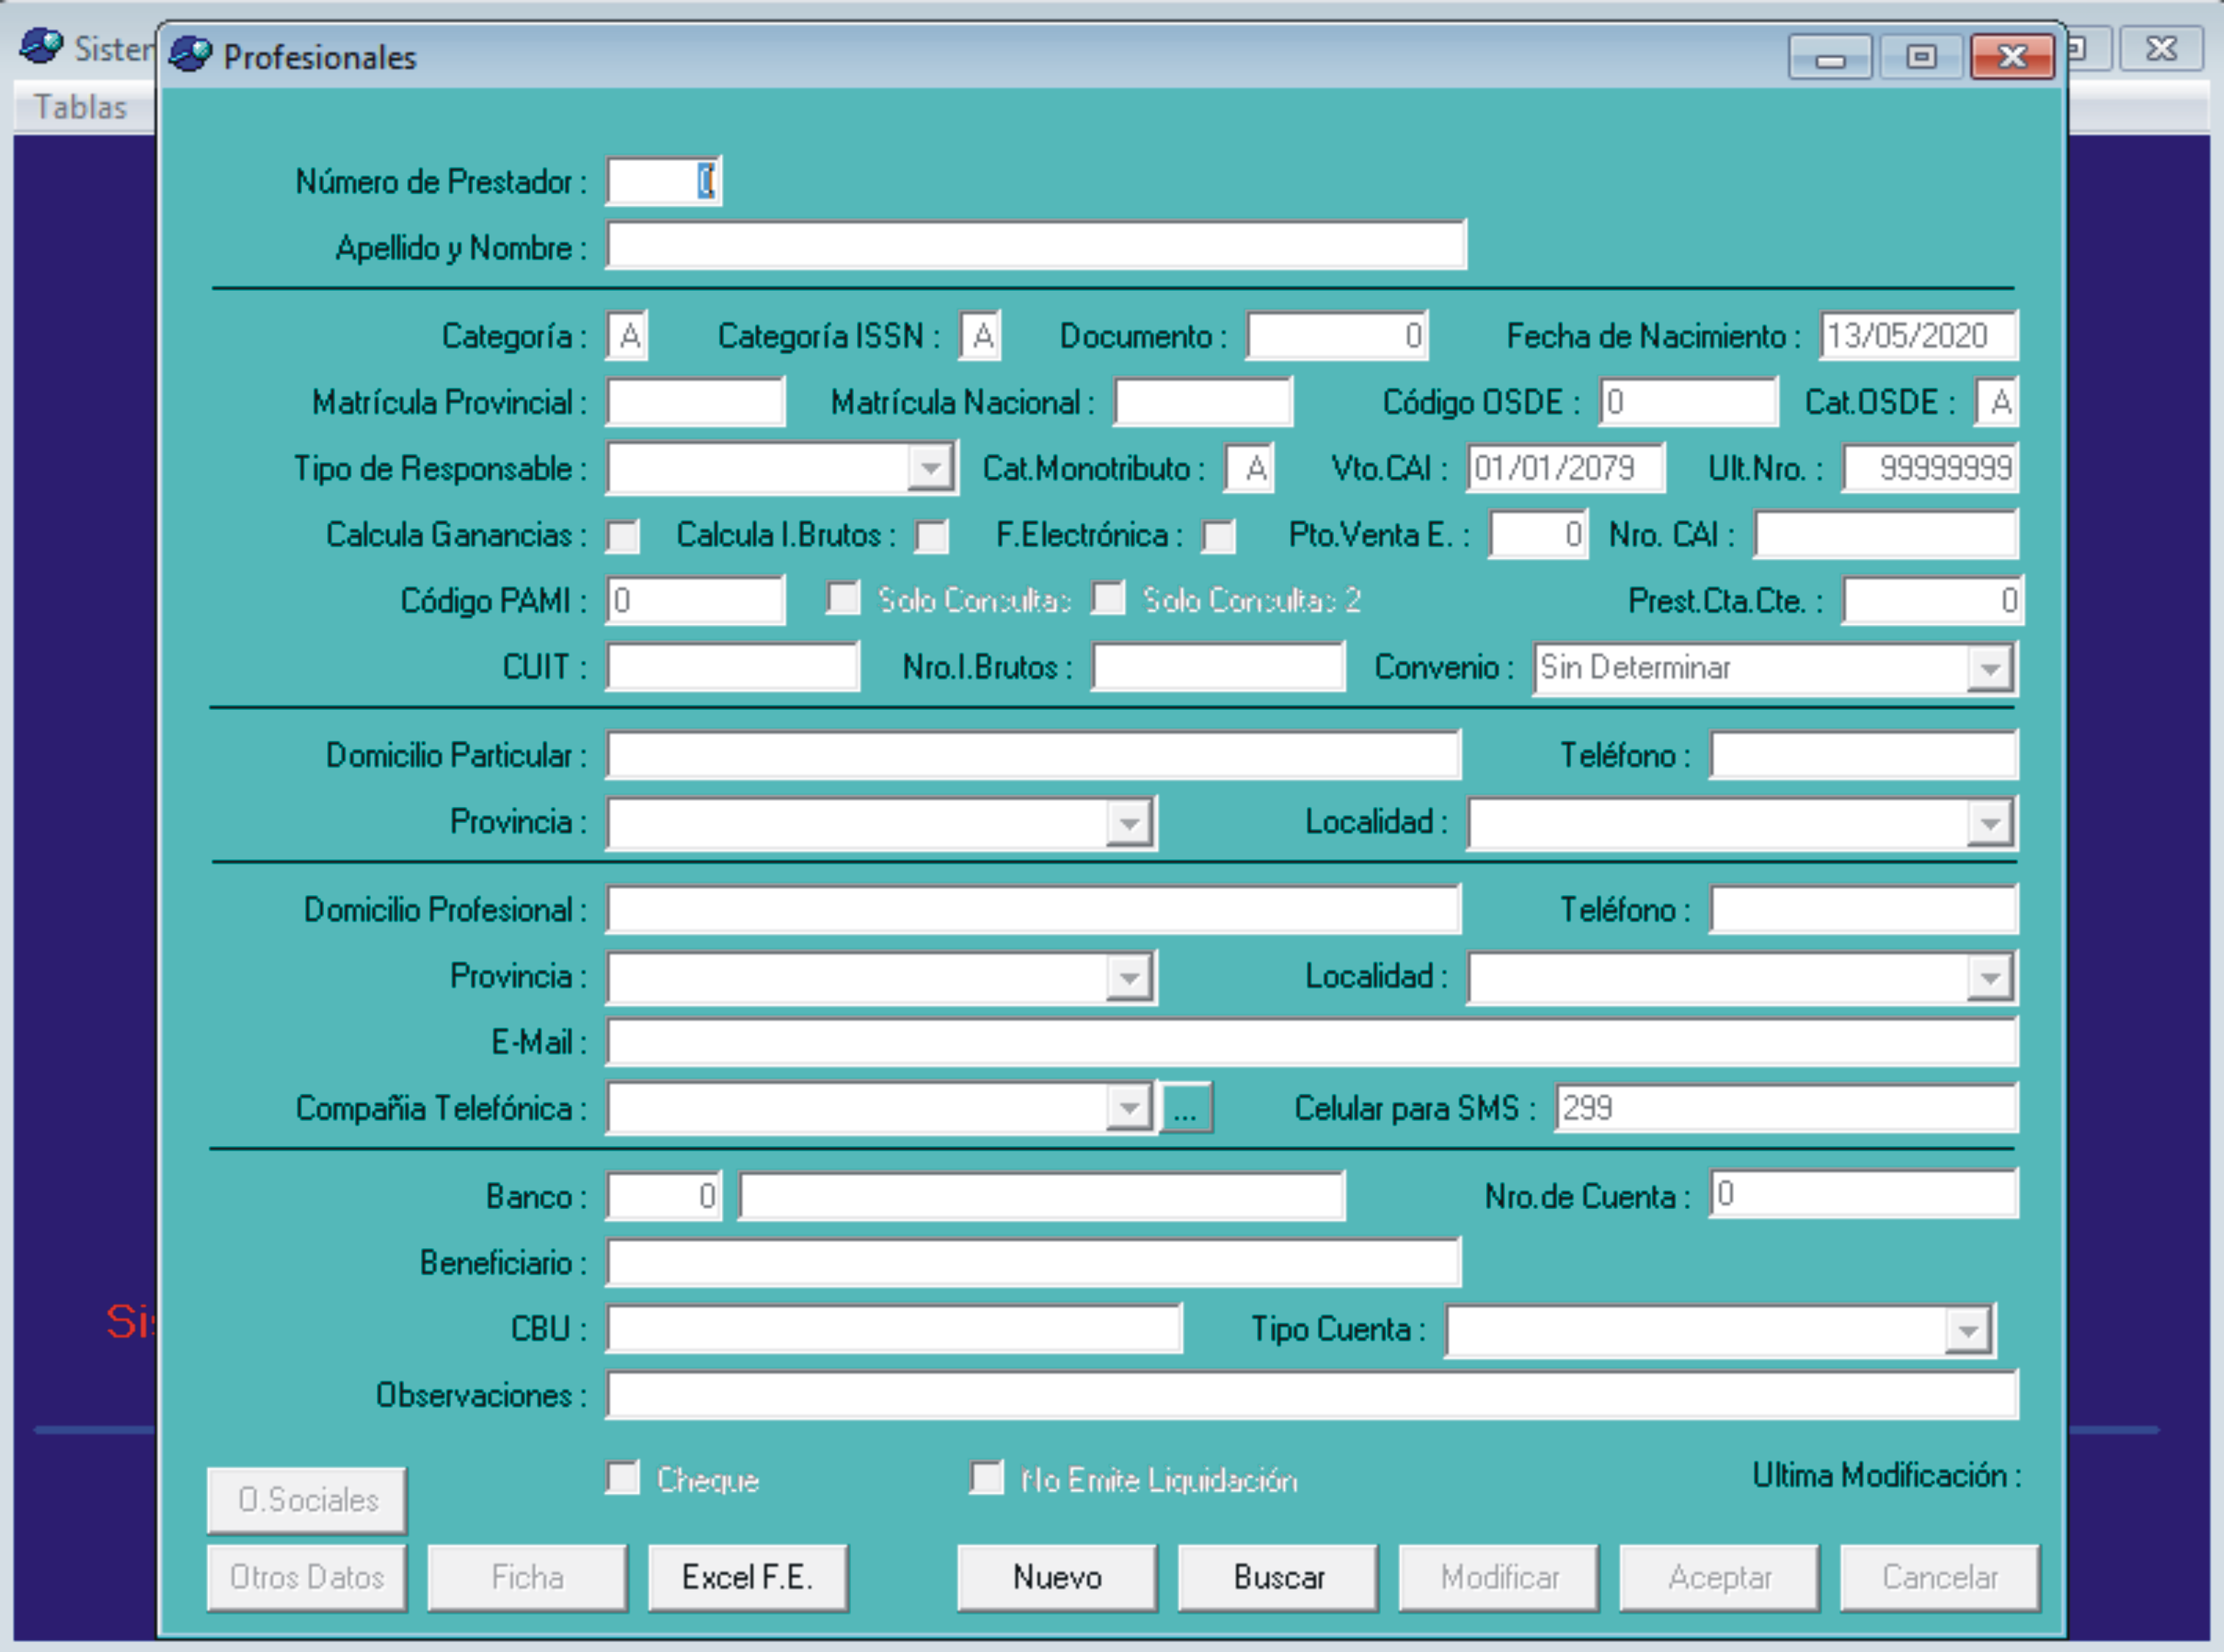2224x1652 pixels.
Task: Click the Matrícula Provincial field
Action: (696, 402)
